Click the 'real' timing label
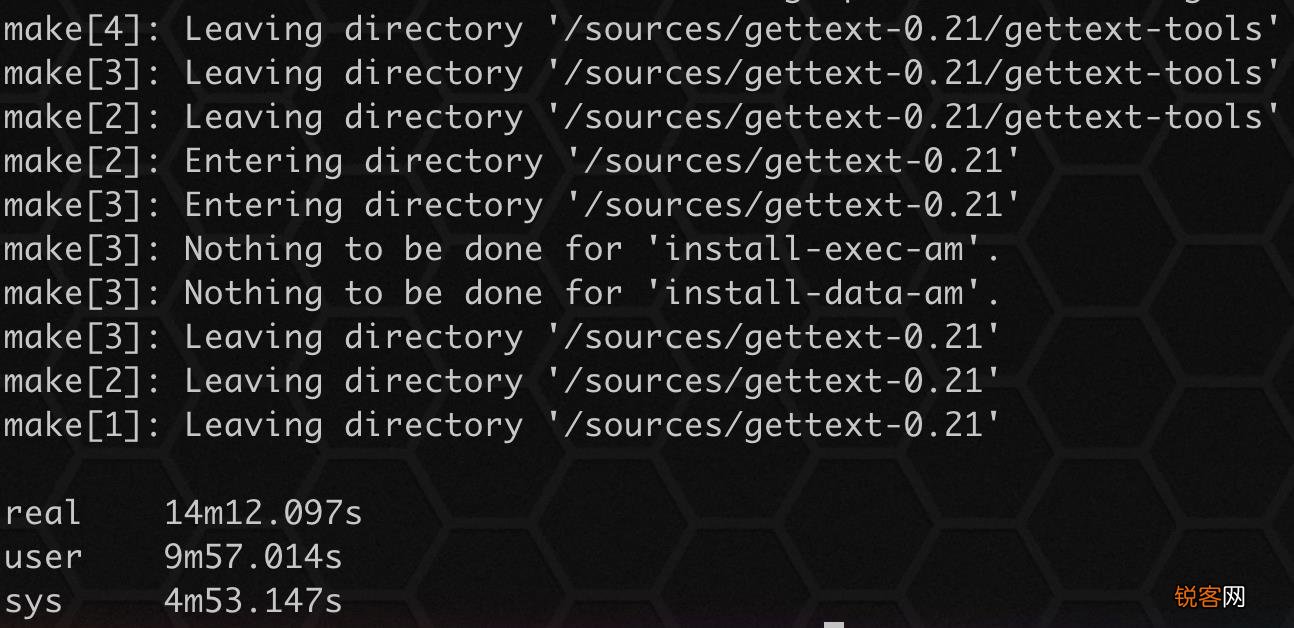The height and width of the screenshot is (628, 1294). (42, 513)
